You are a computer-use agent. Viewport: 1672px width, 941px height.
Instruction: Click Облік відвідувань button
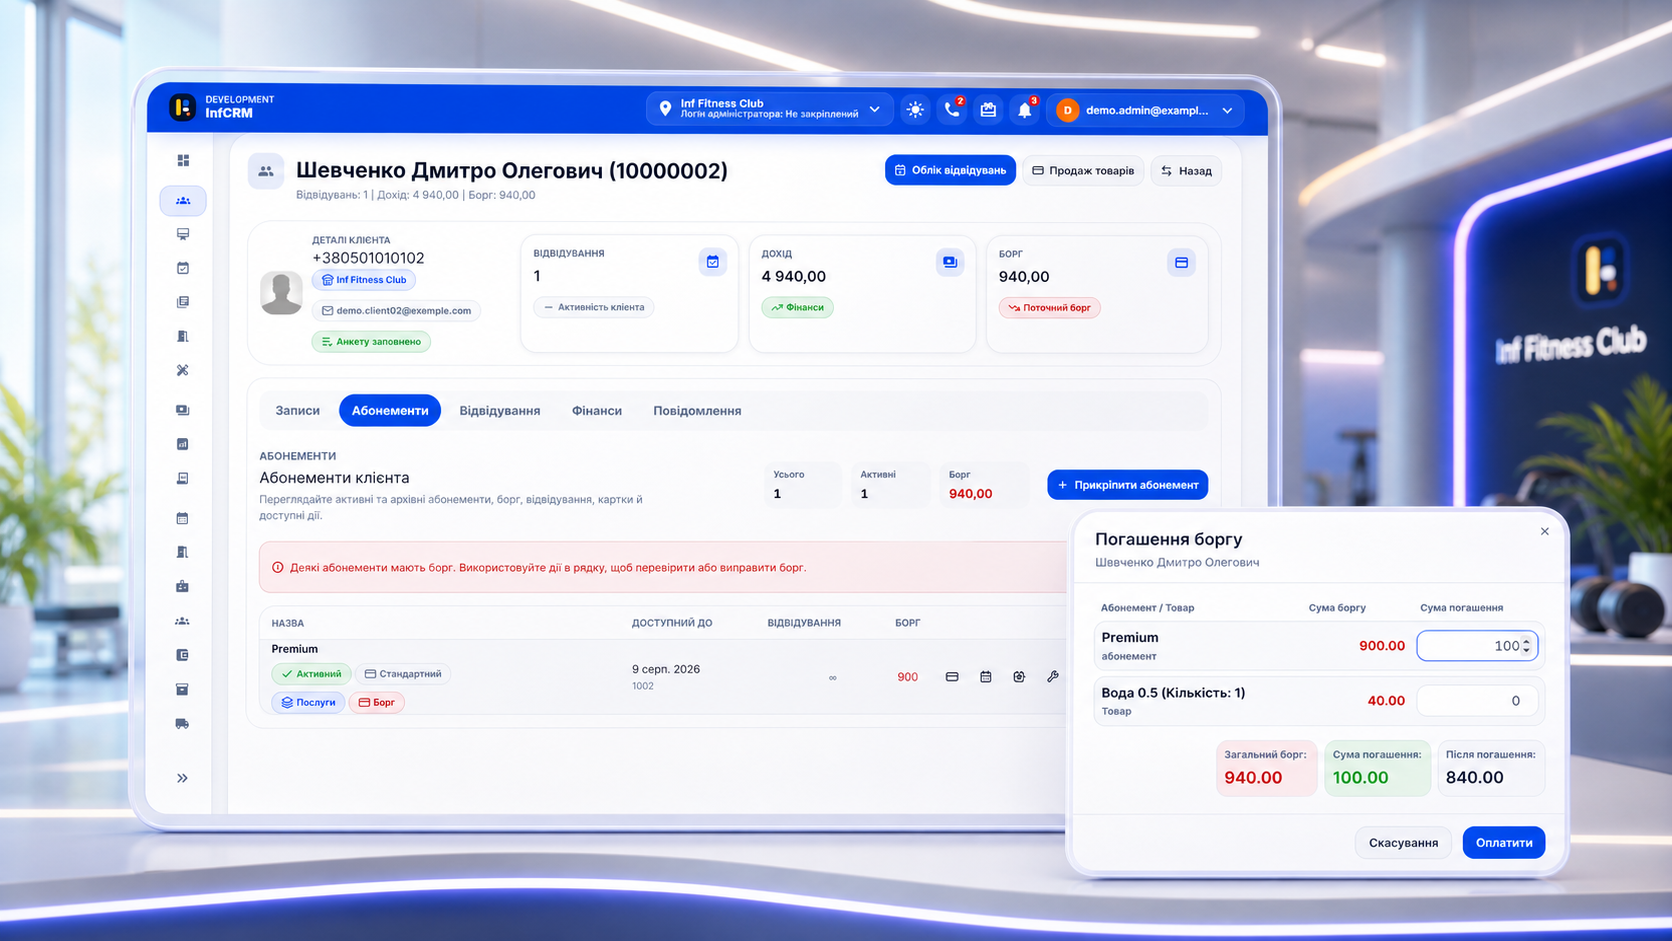950,171
